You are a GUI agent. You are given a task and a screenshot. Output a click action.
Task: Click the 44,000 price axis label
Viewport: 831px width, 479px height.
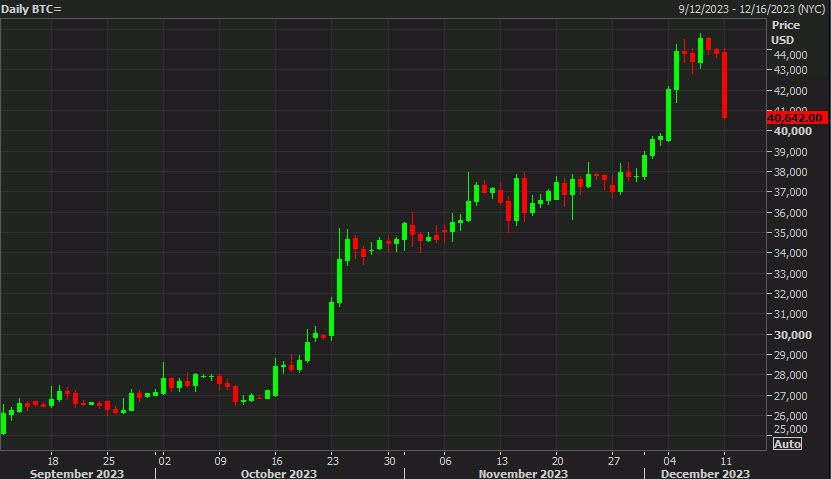pyautogui.click(x=790, y=55)
